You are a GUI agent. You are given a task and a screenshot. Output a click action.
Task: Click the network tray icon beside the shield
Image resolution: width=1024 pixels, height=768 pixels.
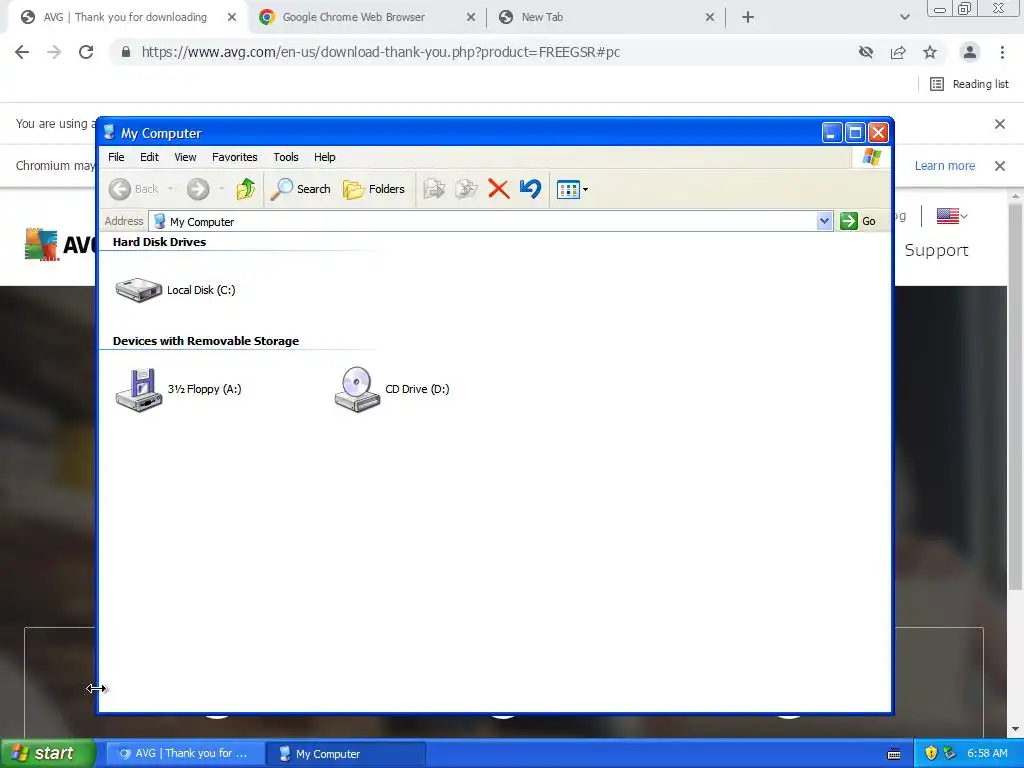(x=950, y=754)
